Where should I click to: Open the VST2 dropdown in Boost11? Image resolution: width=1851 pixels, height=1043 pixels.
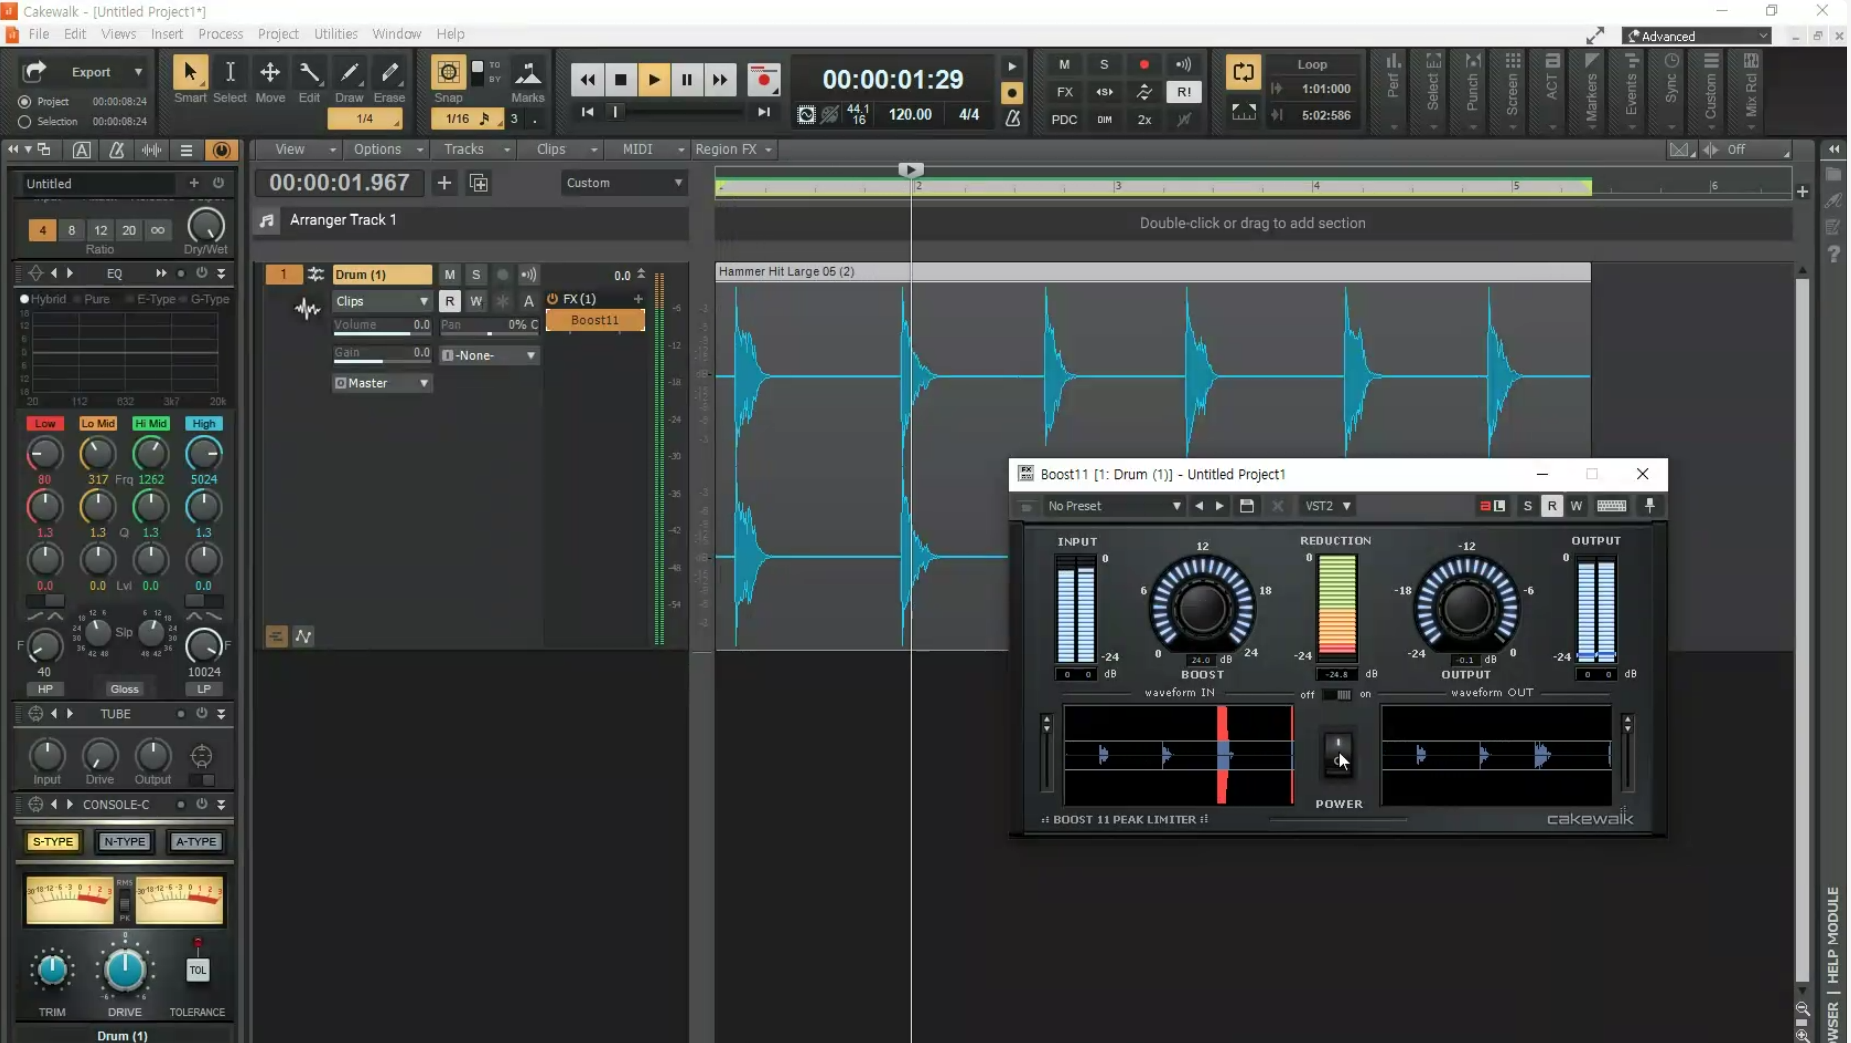point(1327,506)
